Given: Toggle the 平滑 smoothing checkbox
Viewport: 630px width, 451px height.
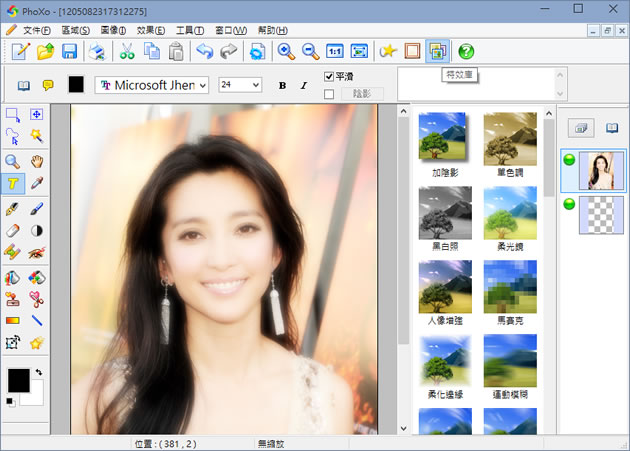Looking at the screenshot, I should coord(329,76).
